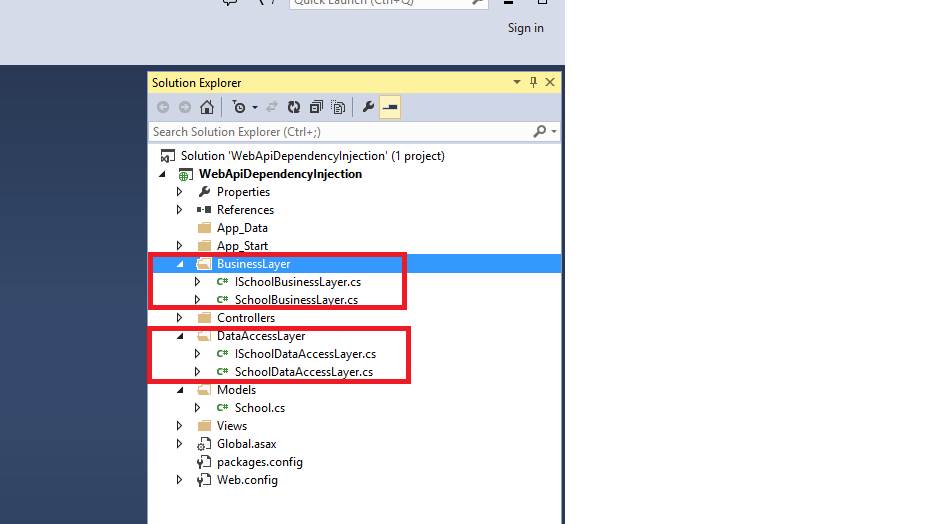The width and height of the screenshot is (940, 524).
Task: Click the Quick Launch search box
Action: (388, 3)
